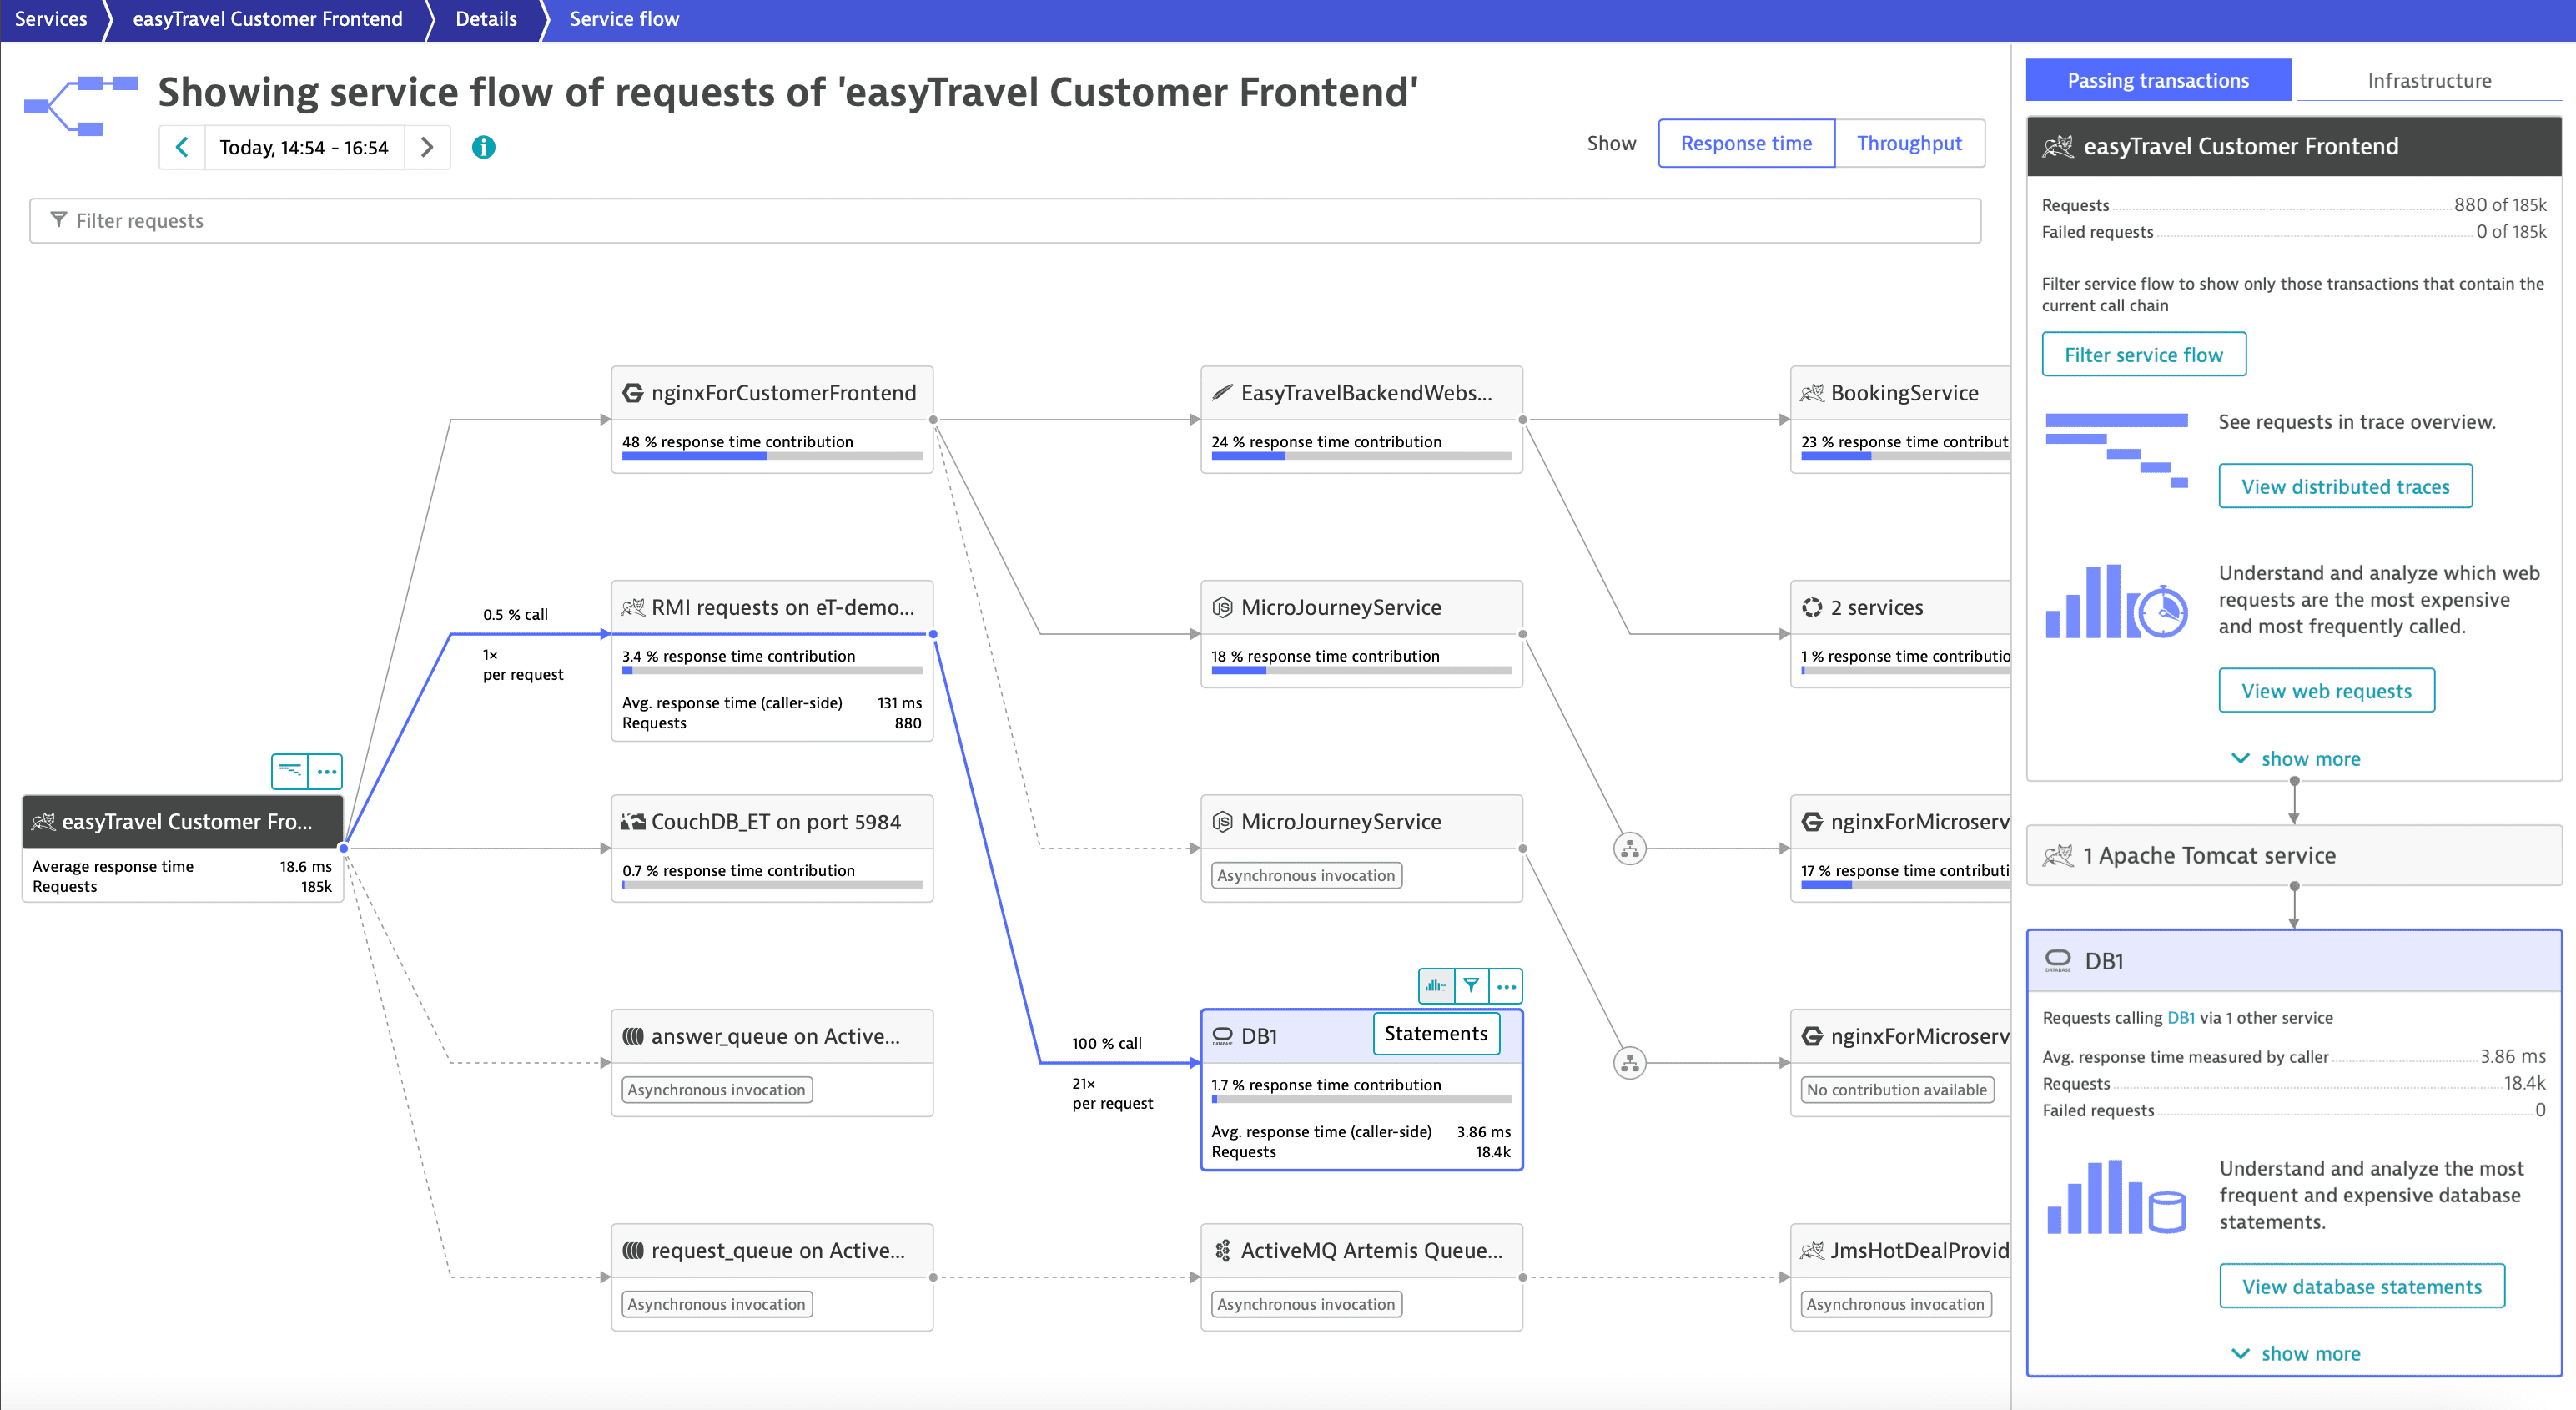Click the Filter service flow button
The width and height of the screenshot is (2576, 1410).
pos(2143,355)
